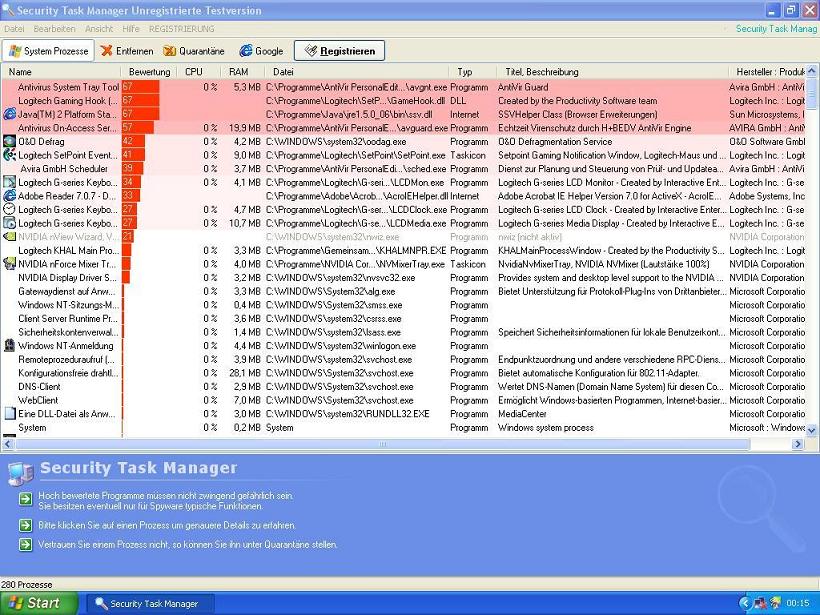The image size is (820, 615).
Task: Click the clock icon of LCDClock.exe row
Action: coord(9,209)
